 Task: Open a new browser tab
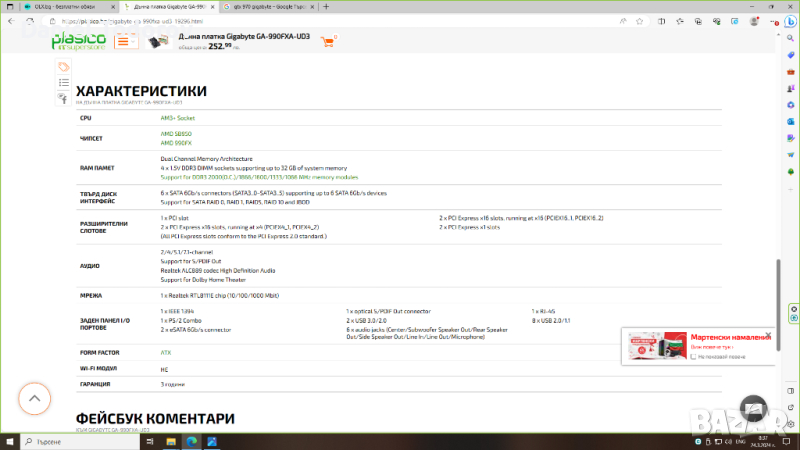(x=328, y=6)
